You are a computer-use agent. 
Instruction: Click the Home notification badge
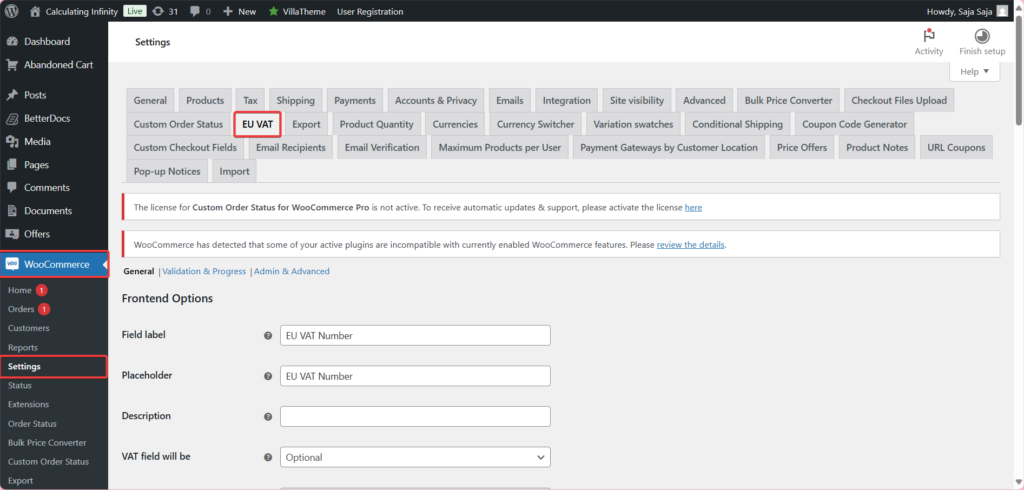pos(42,290)
